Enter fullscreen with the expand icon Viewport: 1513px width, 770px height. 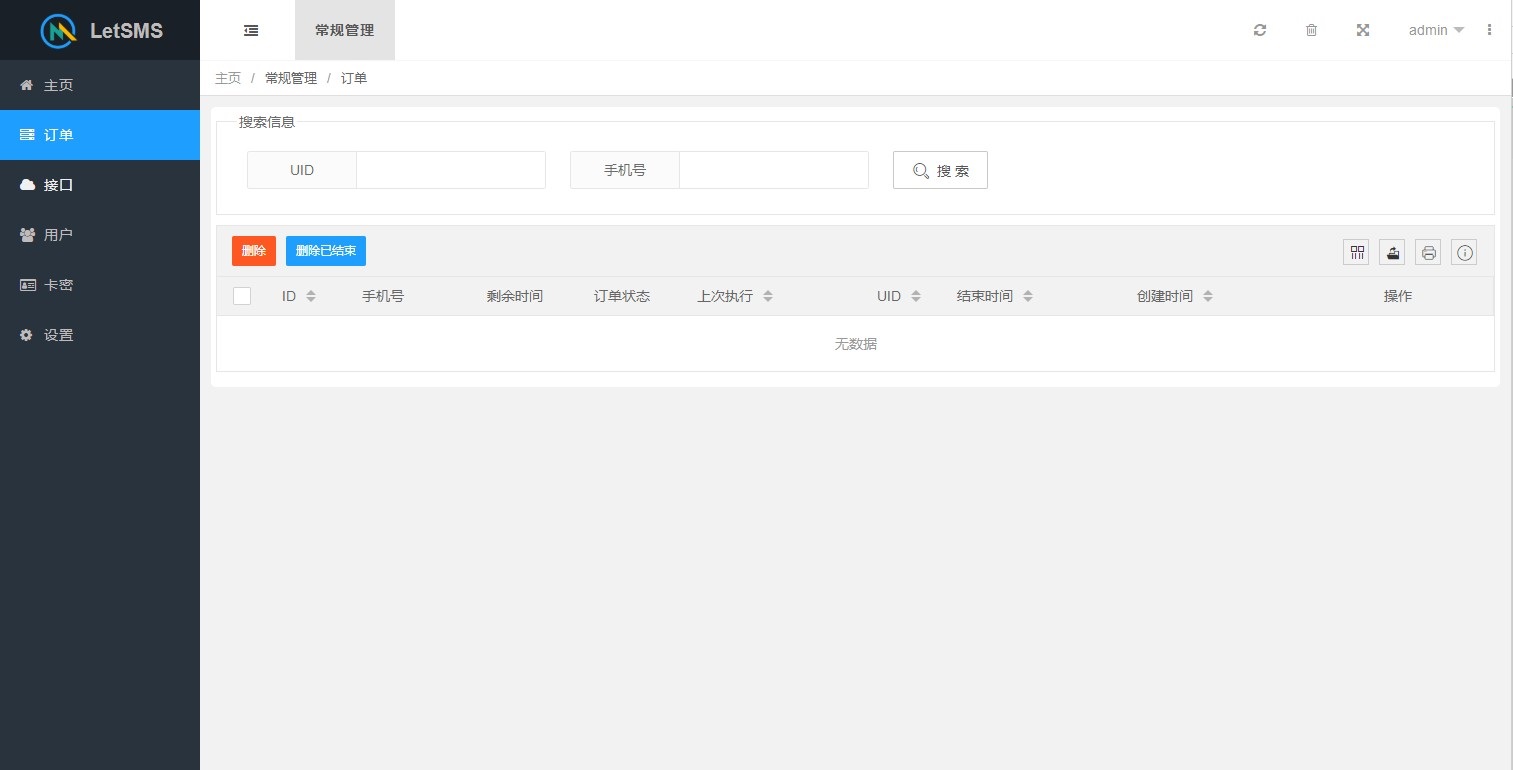[x=1363, y=30]
